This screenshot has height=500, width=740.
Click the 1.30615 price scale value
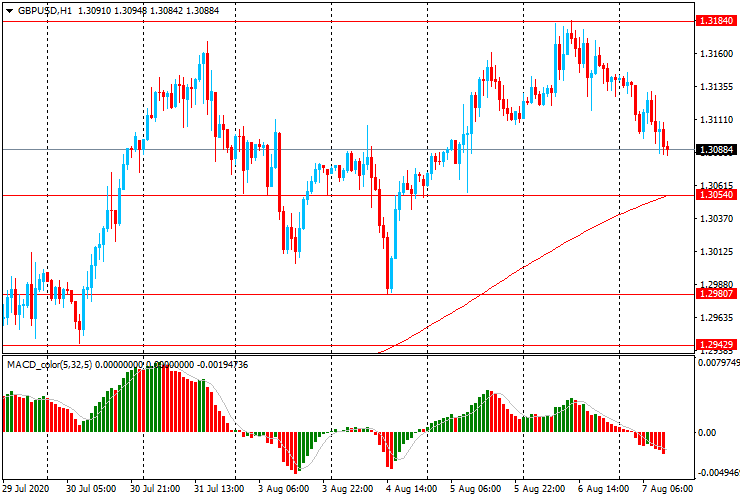716,185
